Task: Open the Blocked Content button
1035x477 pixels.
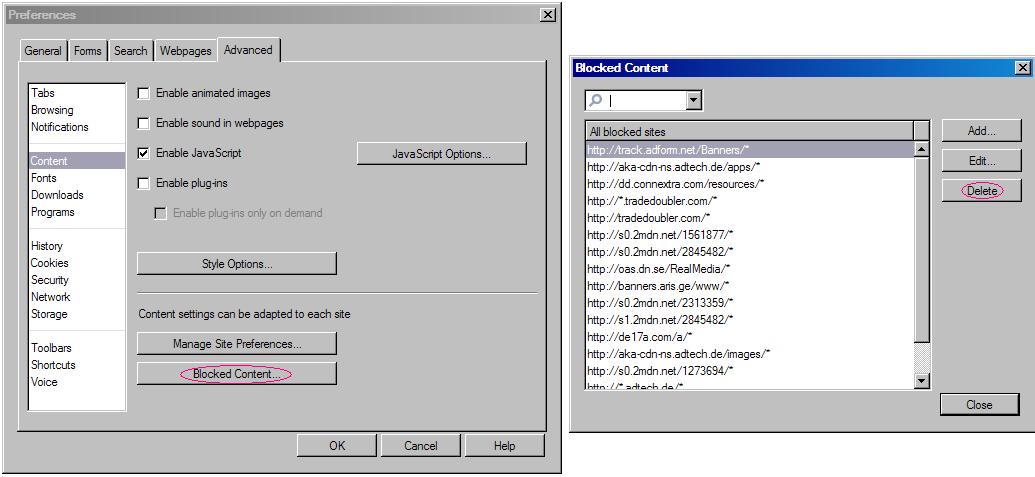Action: click(237, 374)
